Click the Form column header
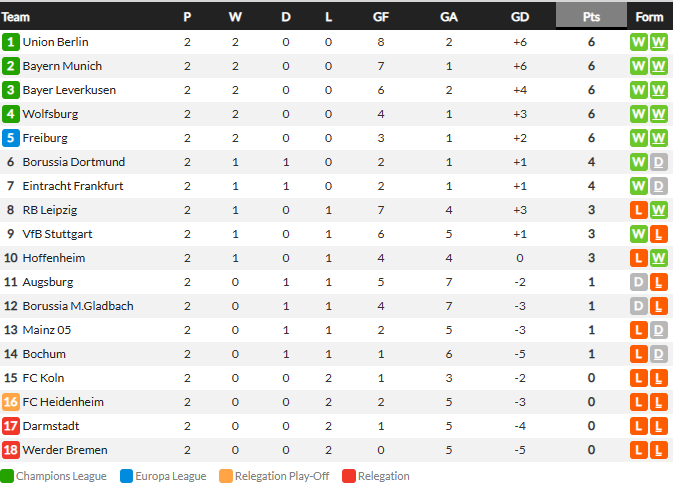The width and height of the screenshot is (681, 490). pyautogui.click(x=649, y=17)
